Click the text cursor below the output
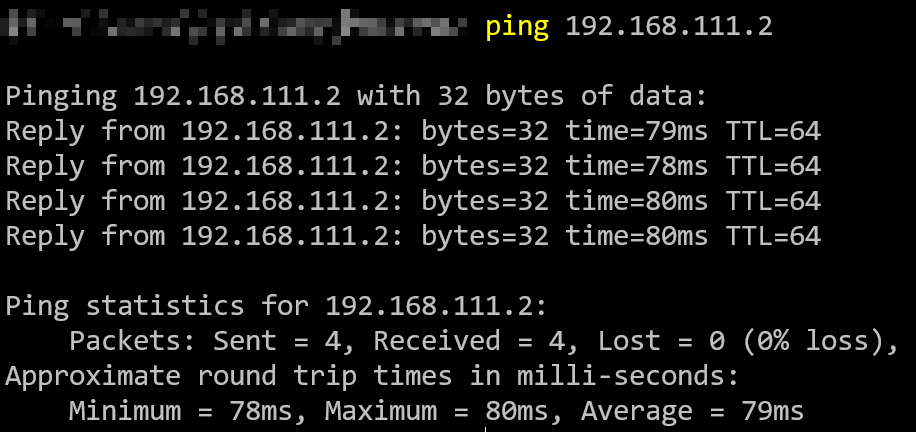This screenshot has width=916, height=432. point(487,427)
